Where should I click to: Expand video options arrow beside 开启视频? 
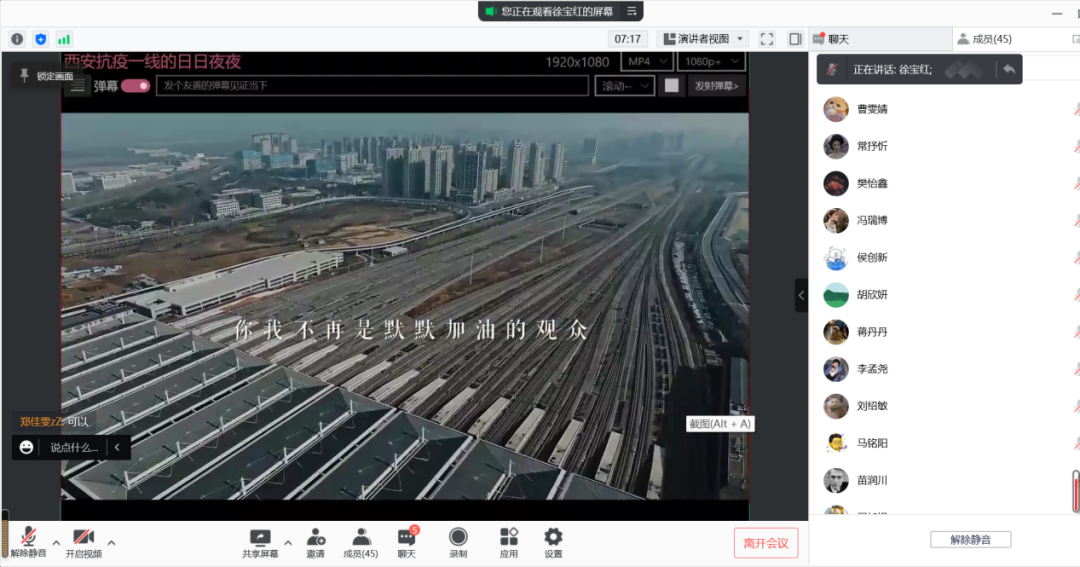pyautogui.click(x=112, y=543)
